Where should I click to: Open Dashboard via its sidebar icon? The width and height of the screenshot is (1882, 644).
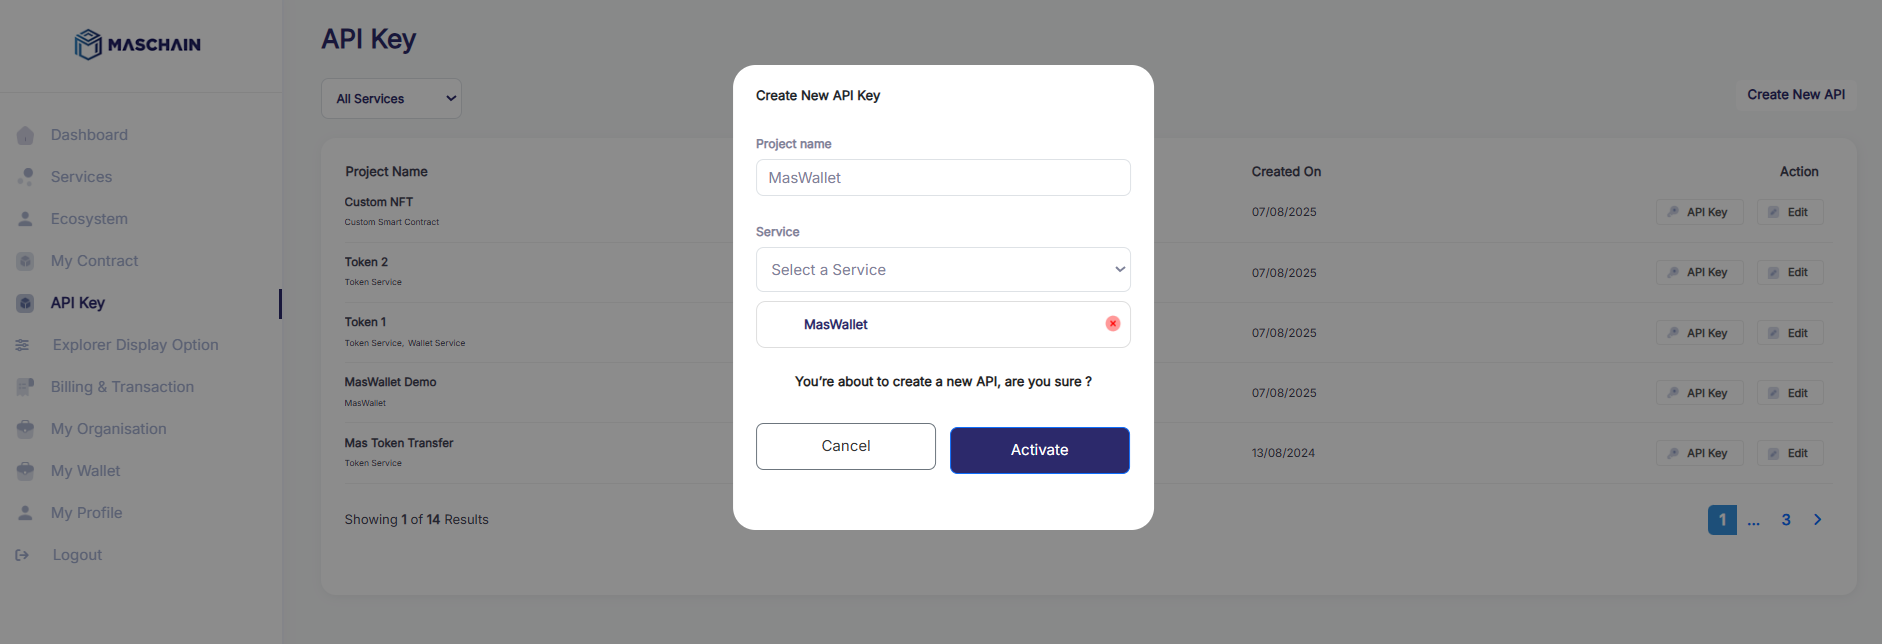pyautogui.click(x=25, y=135)
